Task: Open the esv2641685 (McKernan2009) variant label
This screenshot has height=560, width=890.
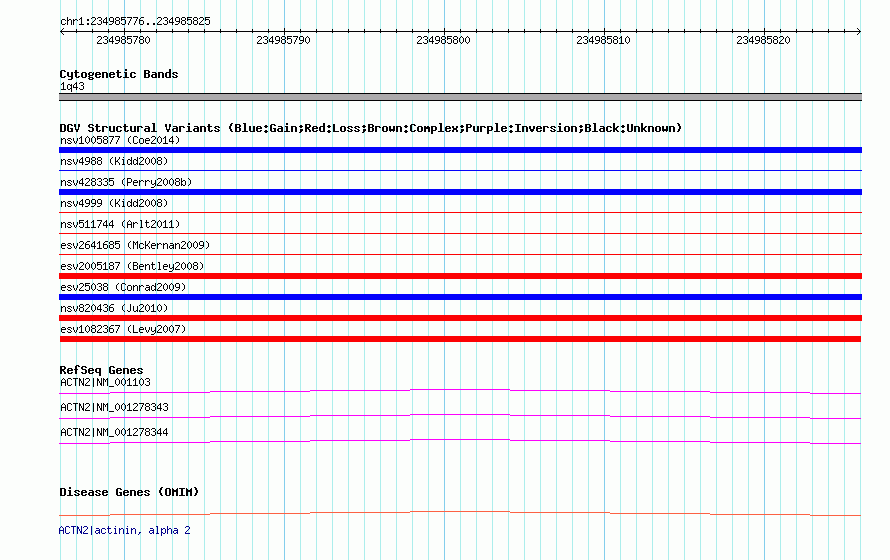Action: [135, 245]
